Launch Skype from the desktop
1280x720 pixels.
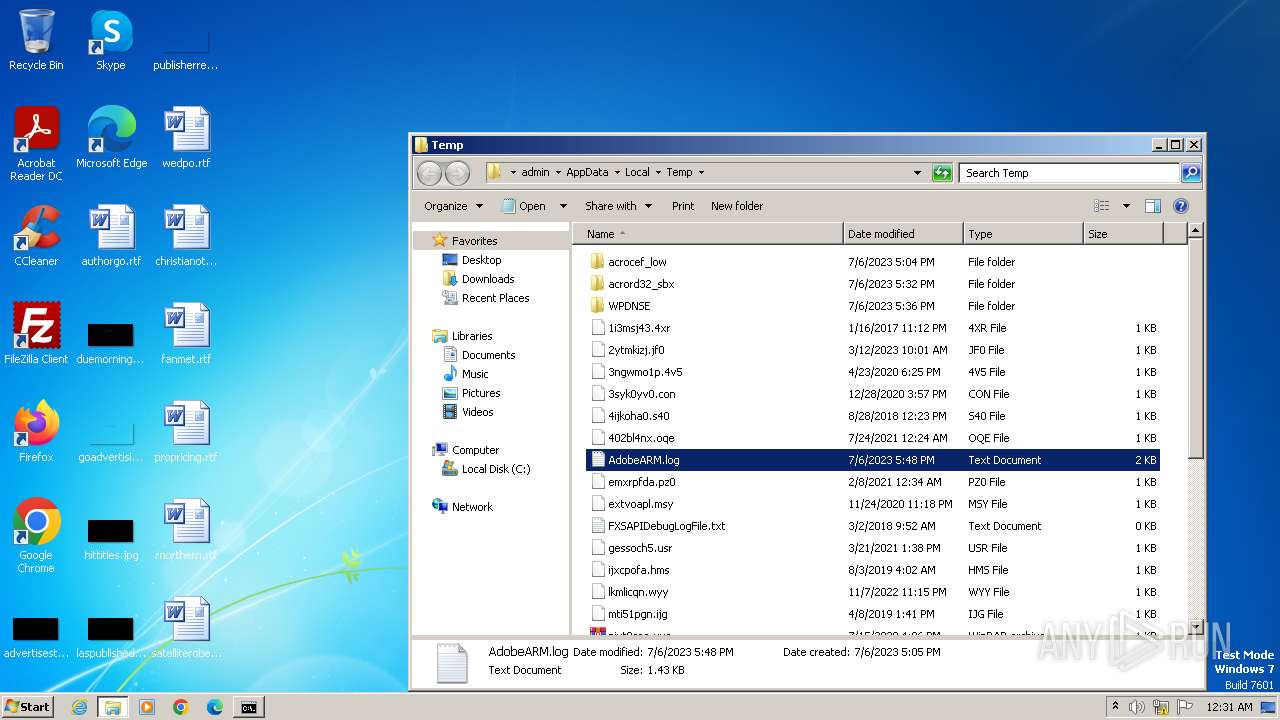click(x=110, y=40)
